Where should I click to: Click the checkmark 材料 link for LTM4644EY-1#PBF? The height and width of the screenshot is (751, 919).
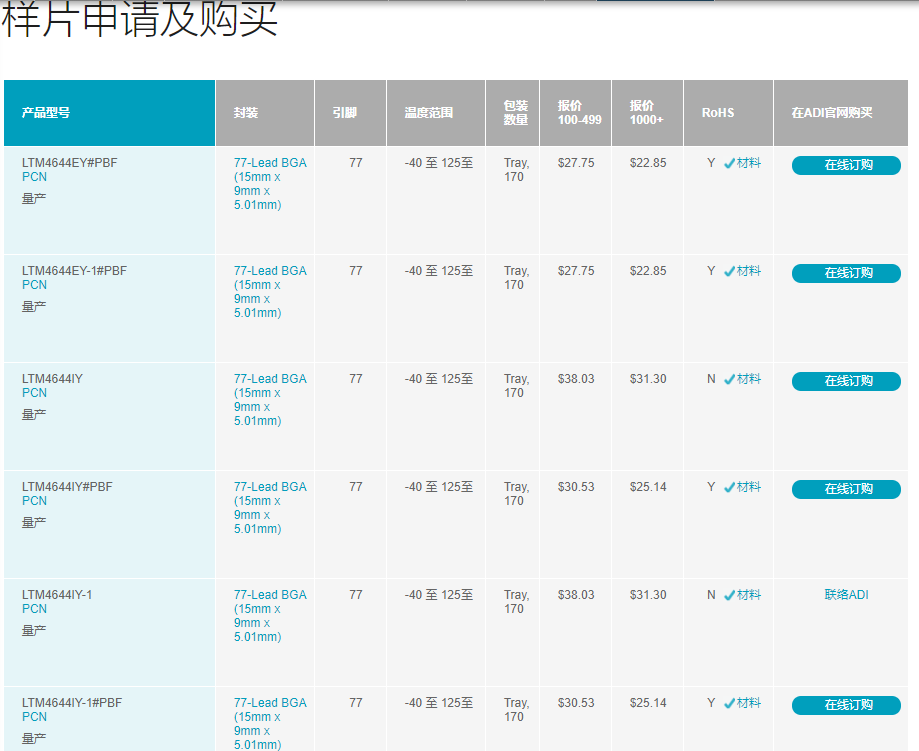[x=742, y=271]
